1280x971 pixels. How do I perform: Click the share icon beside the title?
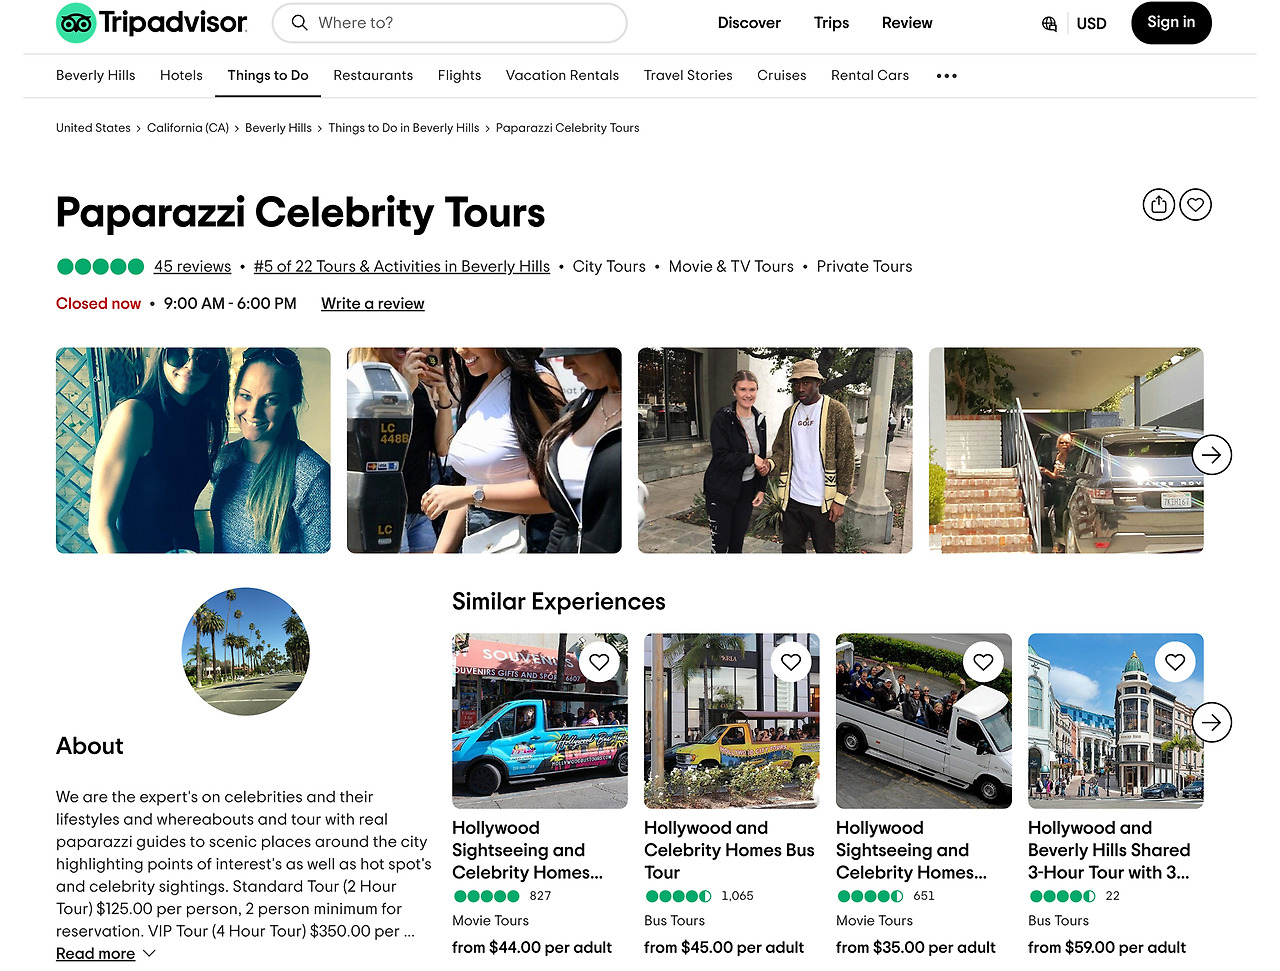[1159, 205]
